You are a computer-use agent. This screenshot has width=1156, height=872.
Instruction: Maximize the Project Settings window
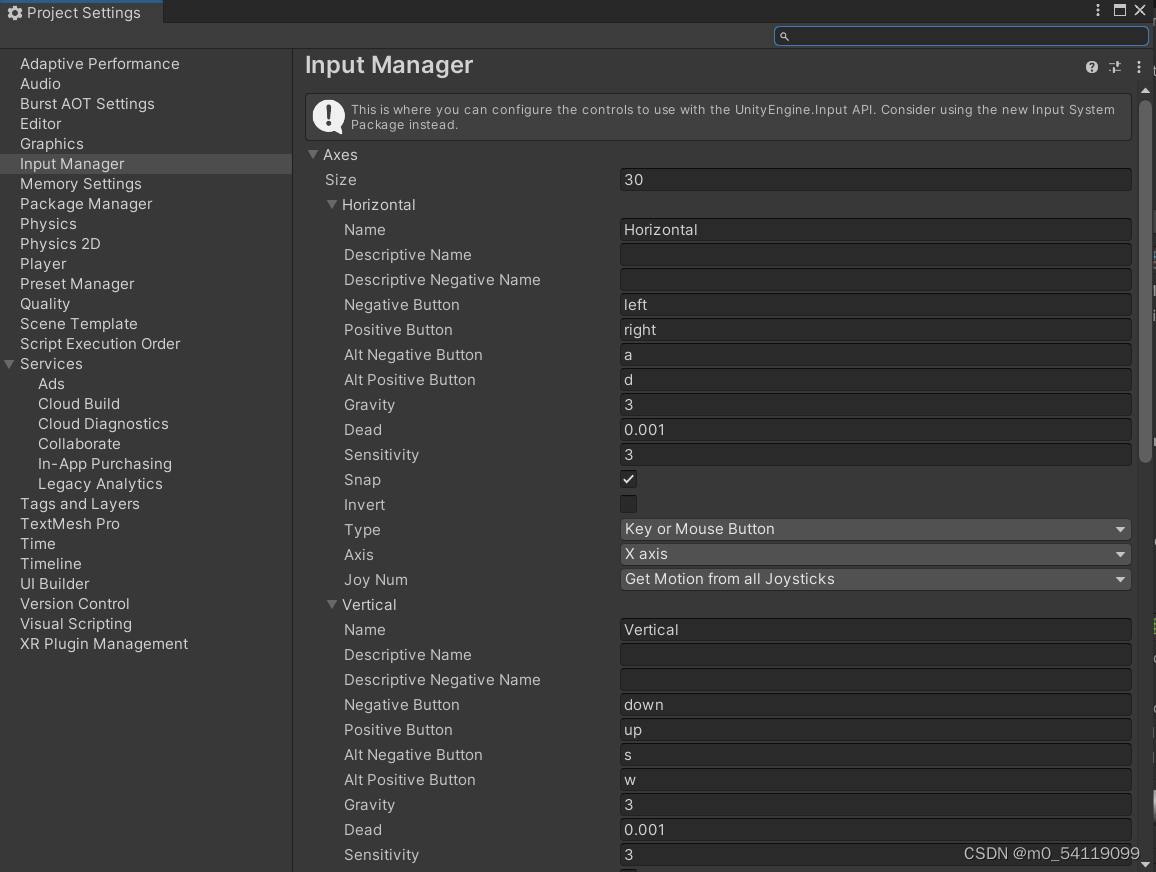click(x=1120, y=10)
